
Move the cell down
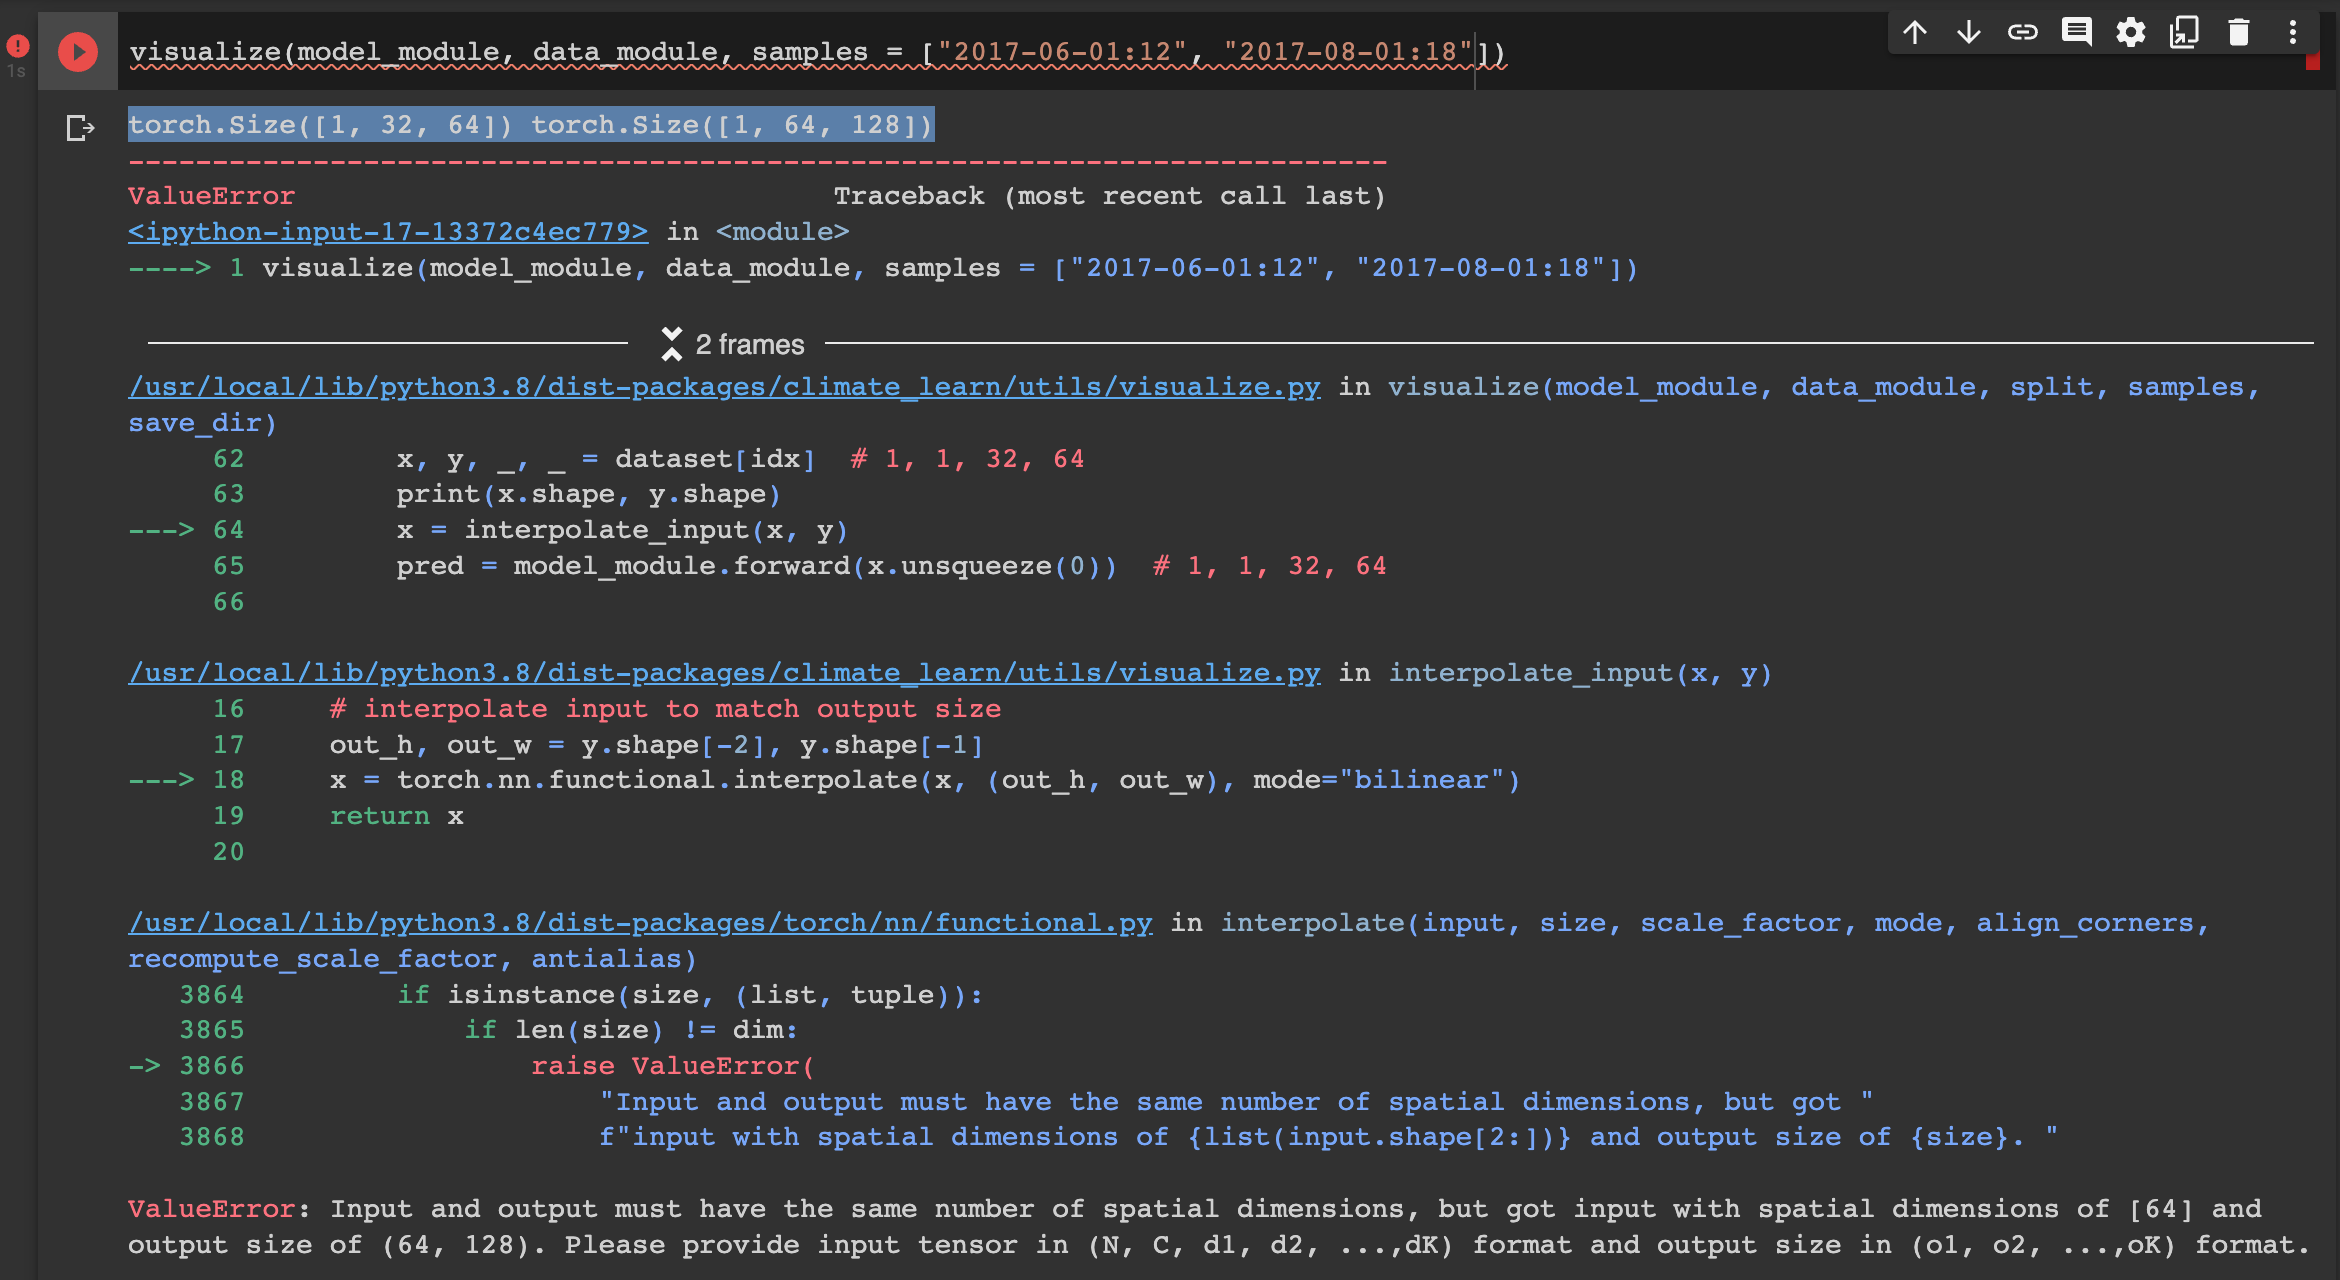tap(1969, 33)
